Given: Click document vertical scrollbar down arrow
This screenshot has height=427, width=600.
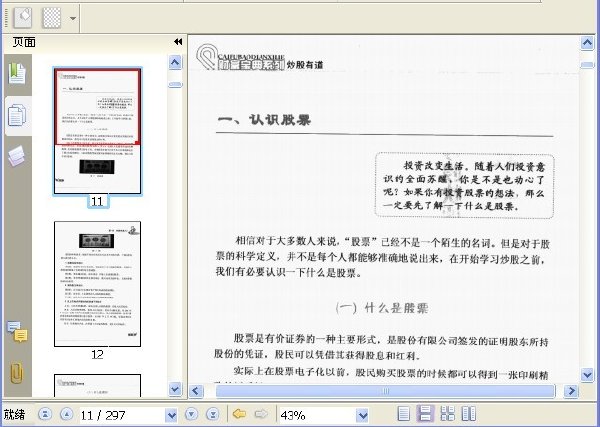Looking at the screenshot, I should pos(587,374).
